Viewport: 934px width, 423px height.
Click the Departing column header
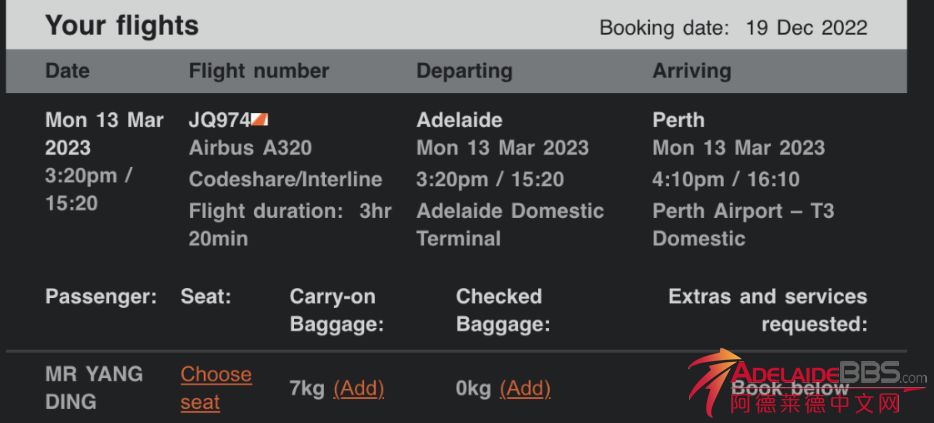pos(464,71)
